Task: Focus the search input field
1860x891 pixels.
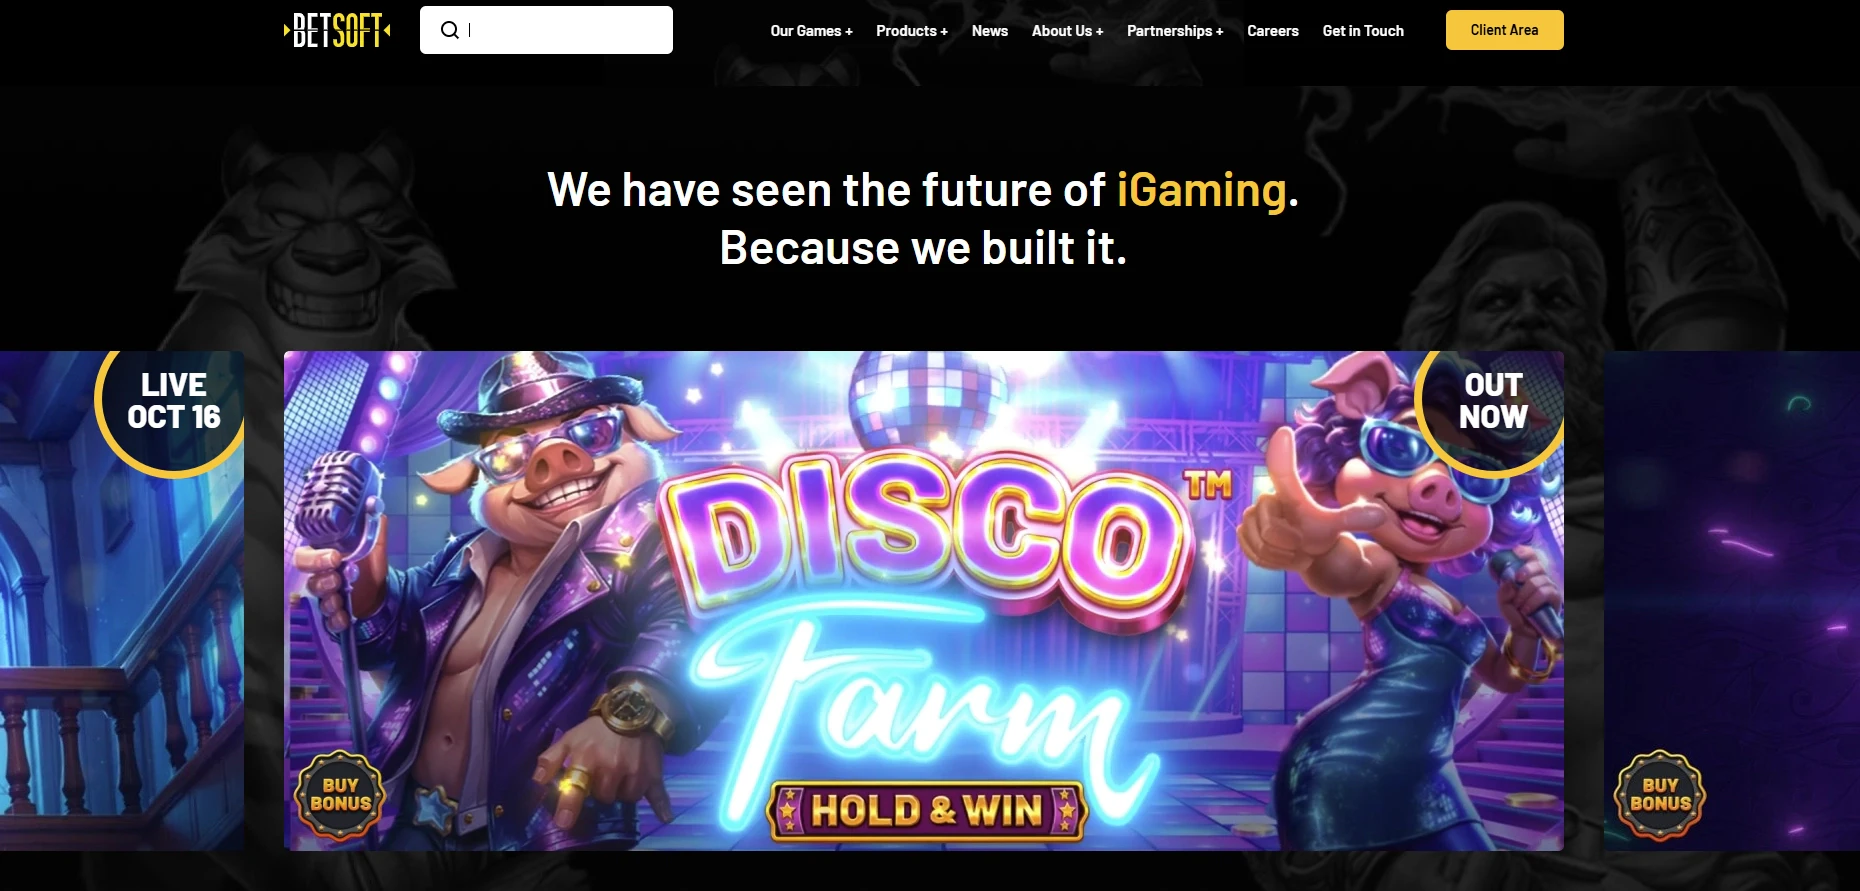Action: 546,30
